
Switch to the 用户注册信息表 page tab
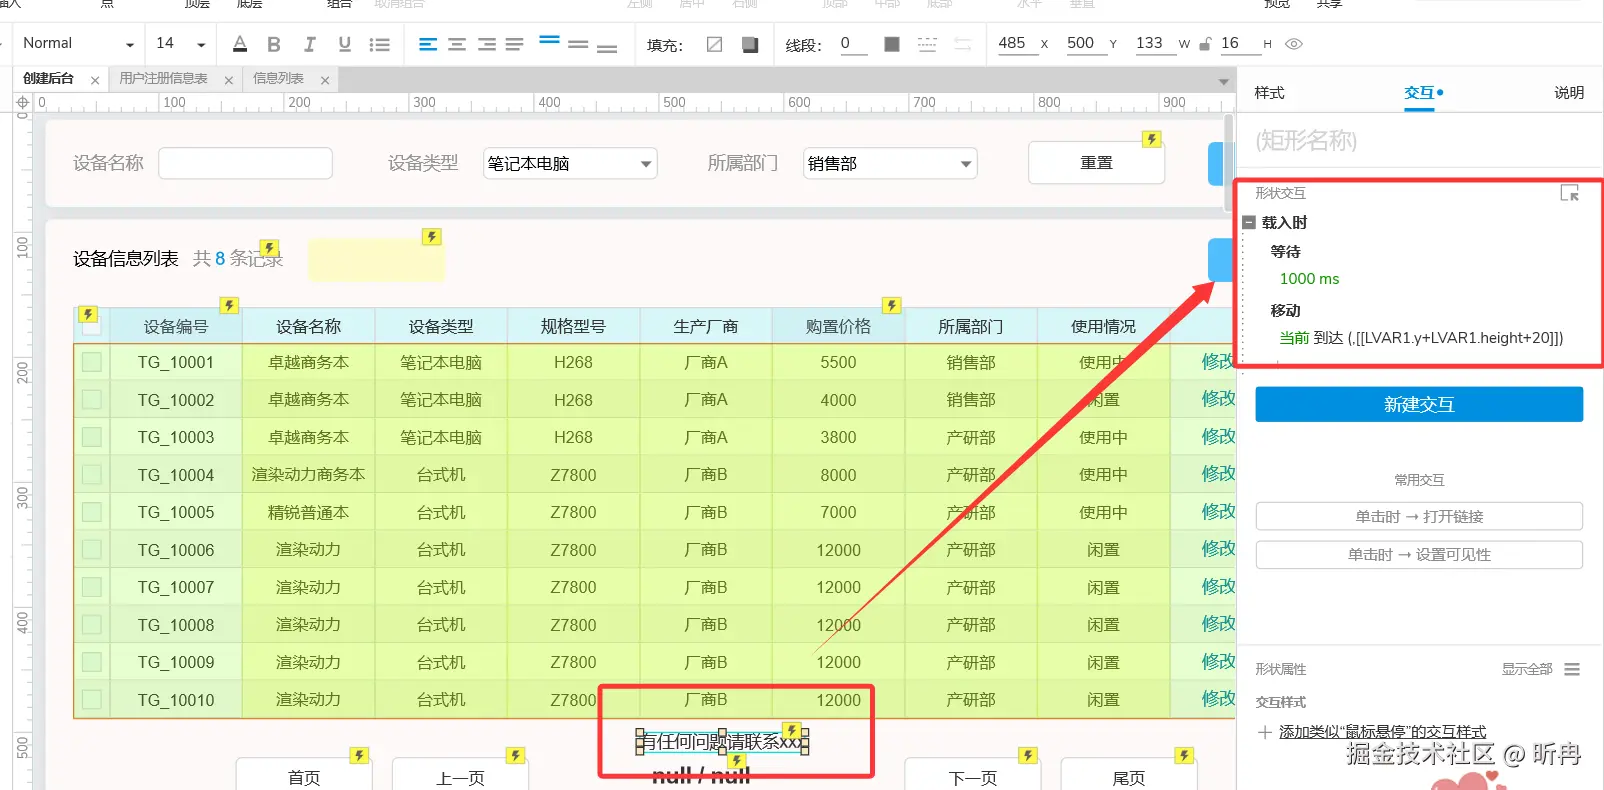164,79
